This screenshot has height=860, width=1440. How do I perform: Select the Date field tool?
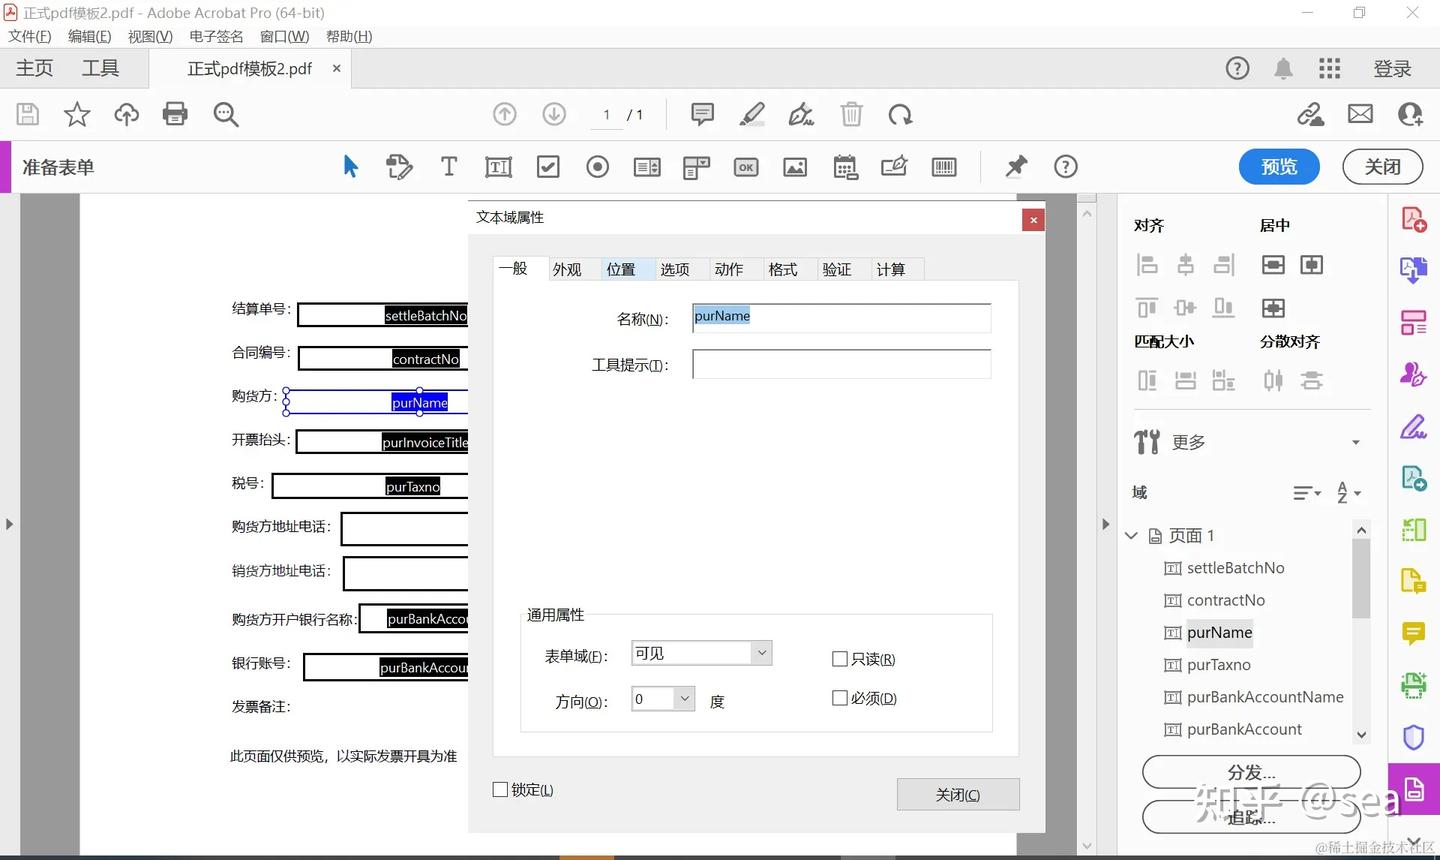click(x=845, y=166)
